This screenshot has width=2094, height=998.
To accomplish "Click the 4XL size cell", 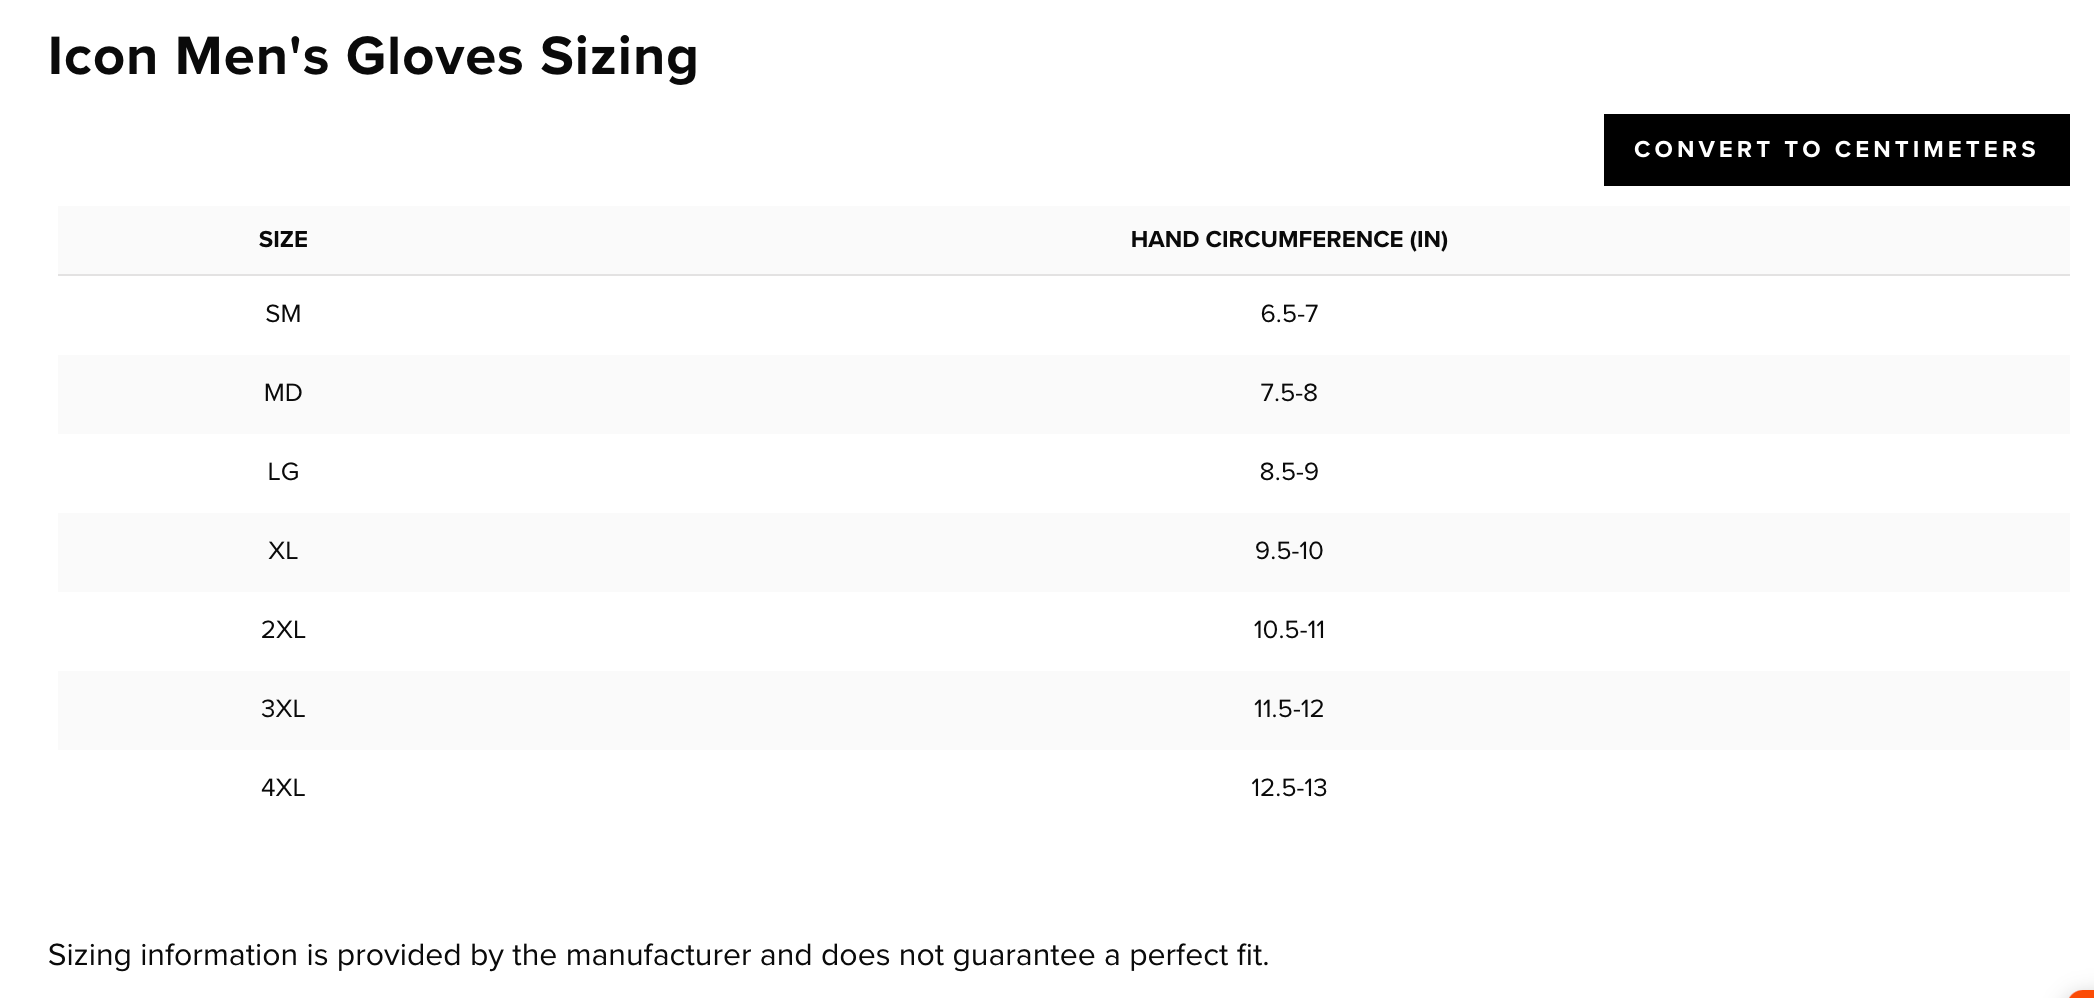I will click(283, 788).
